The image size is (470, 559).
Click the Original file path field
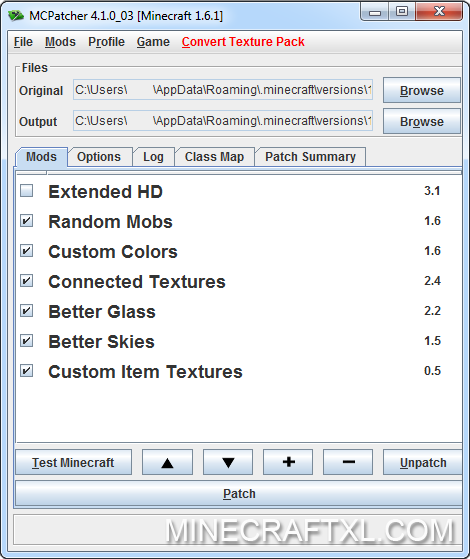pyautogui.click(x=223, y=90)
